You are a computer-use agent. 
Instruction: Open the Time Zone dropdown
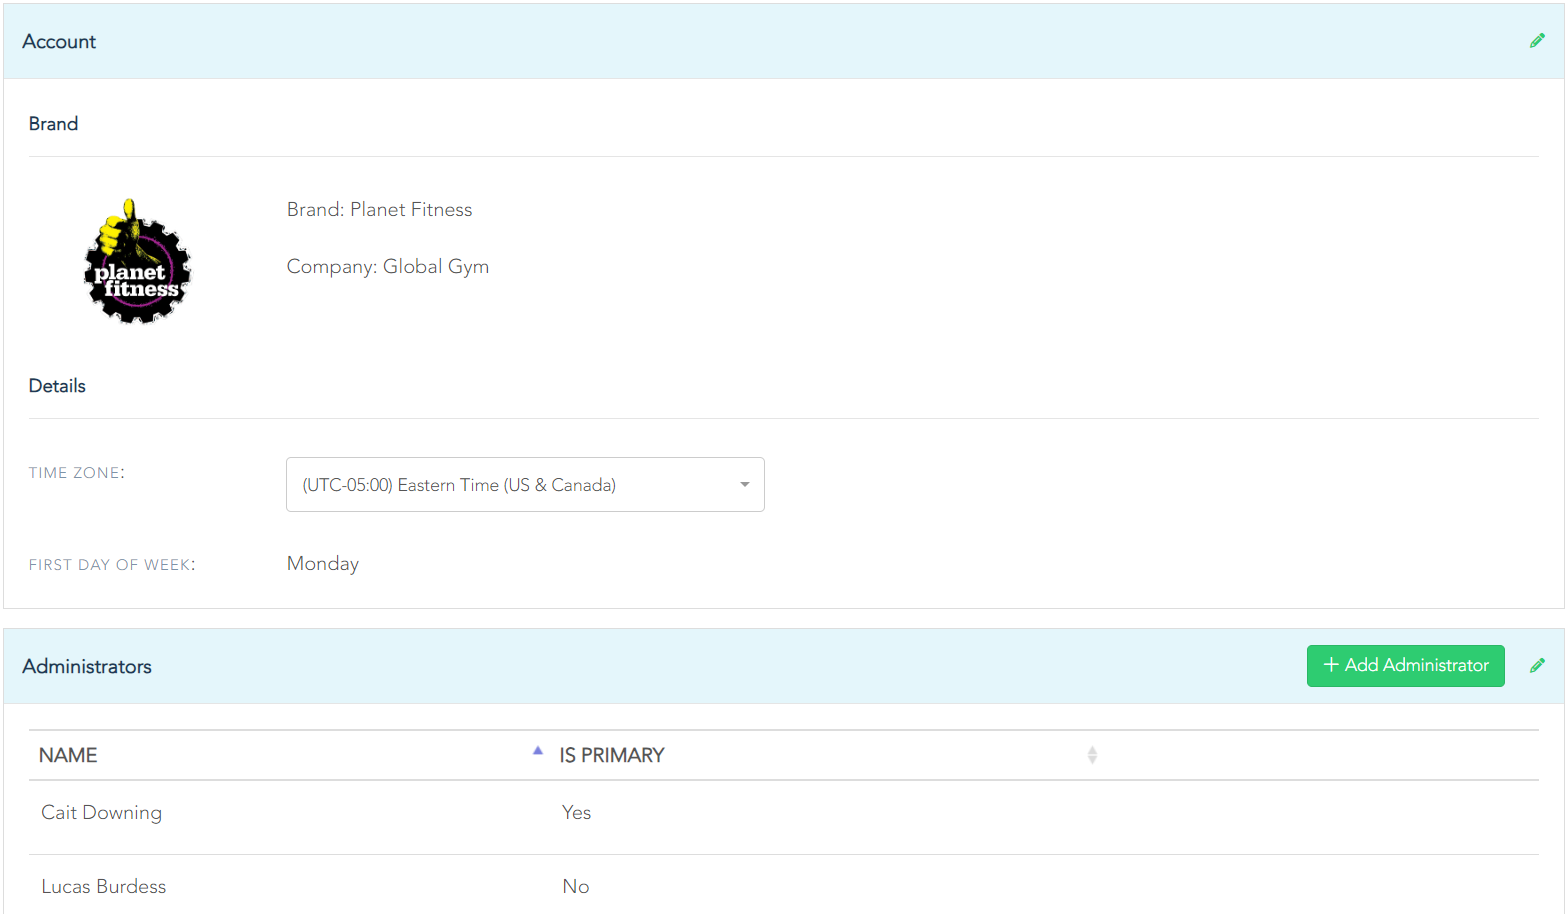[x=525, y=484]
